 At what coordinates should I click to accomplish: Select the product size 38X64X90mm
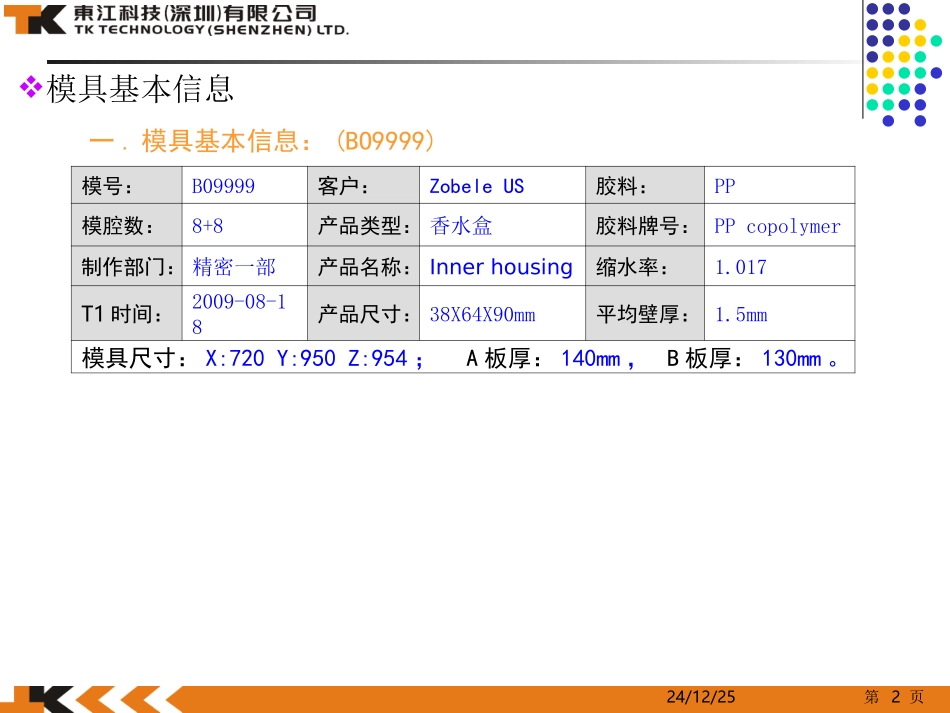[482, 314]
